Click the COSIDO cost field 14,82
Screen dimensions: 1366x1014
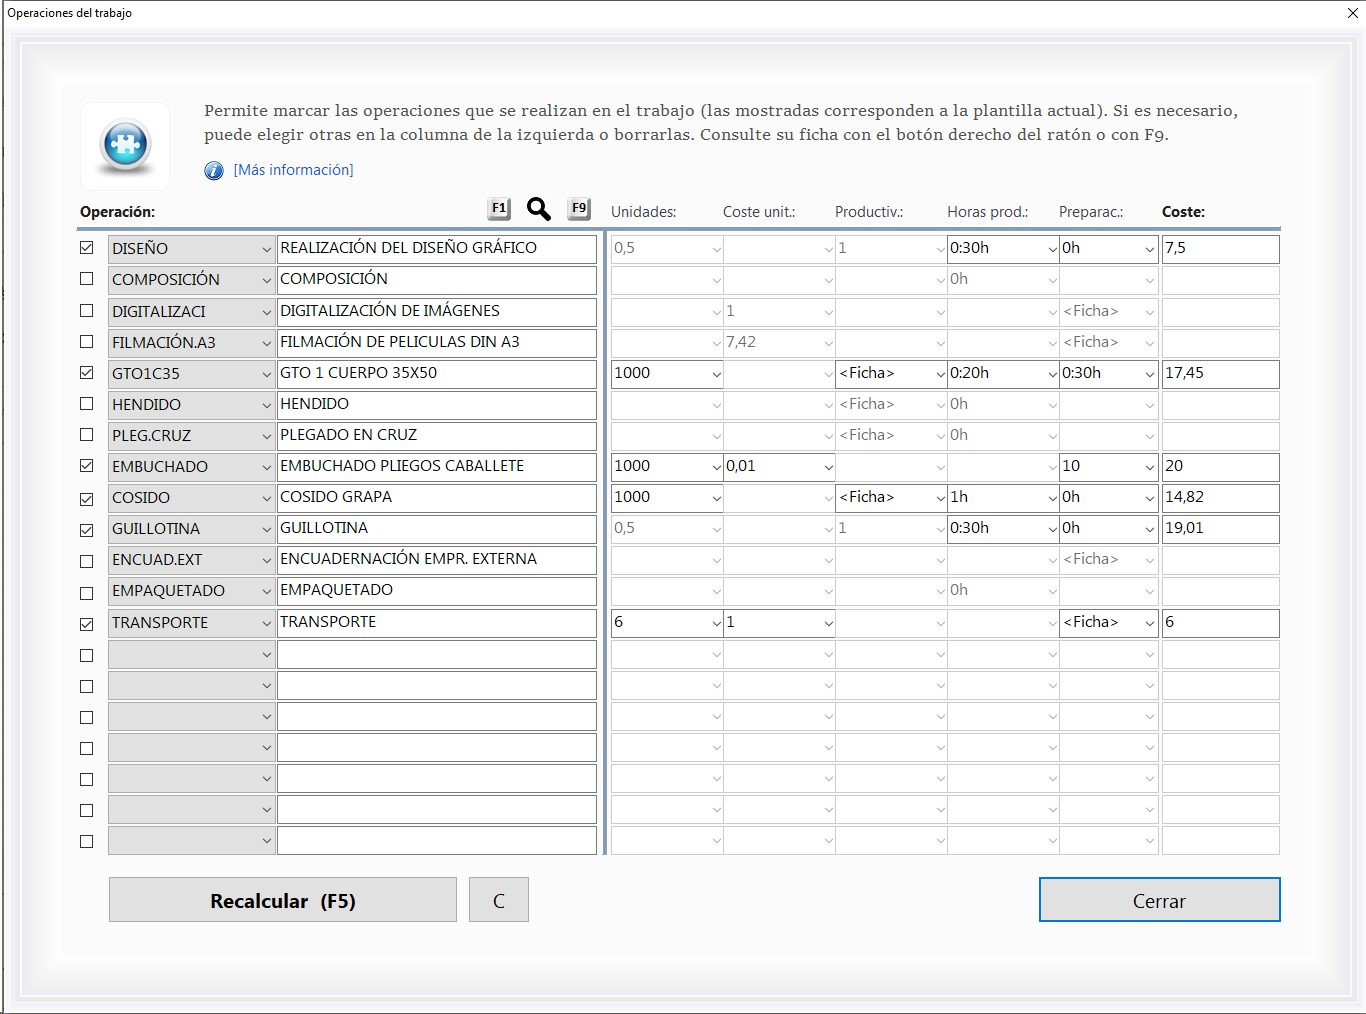[x=1221, y=498]
